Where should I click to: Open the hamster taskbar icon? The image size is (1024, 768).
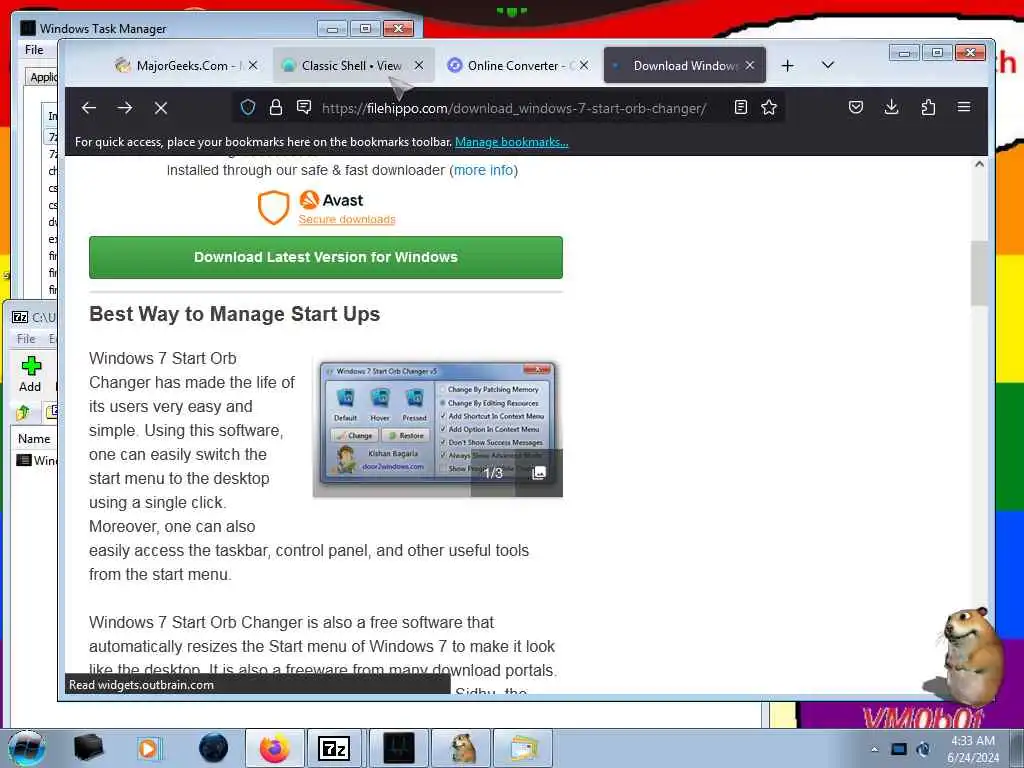pos(462,748)
